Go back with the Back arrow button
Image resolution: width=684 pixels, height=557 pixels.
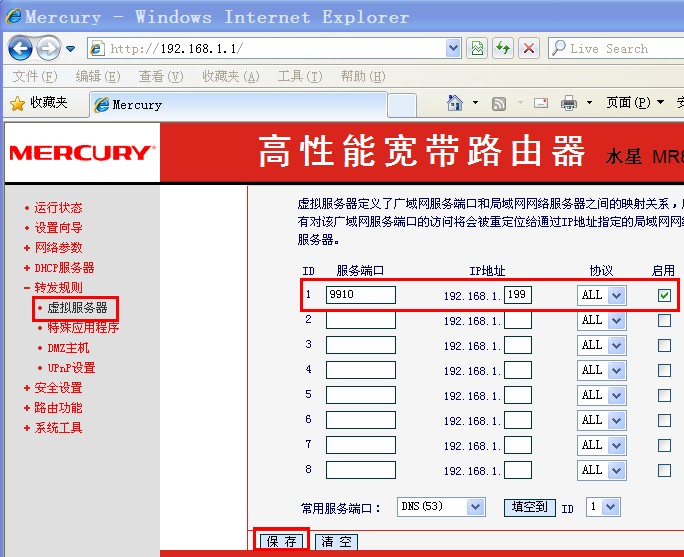(20, 48)
